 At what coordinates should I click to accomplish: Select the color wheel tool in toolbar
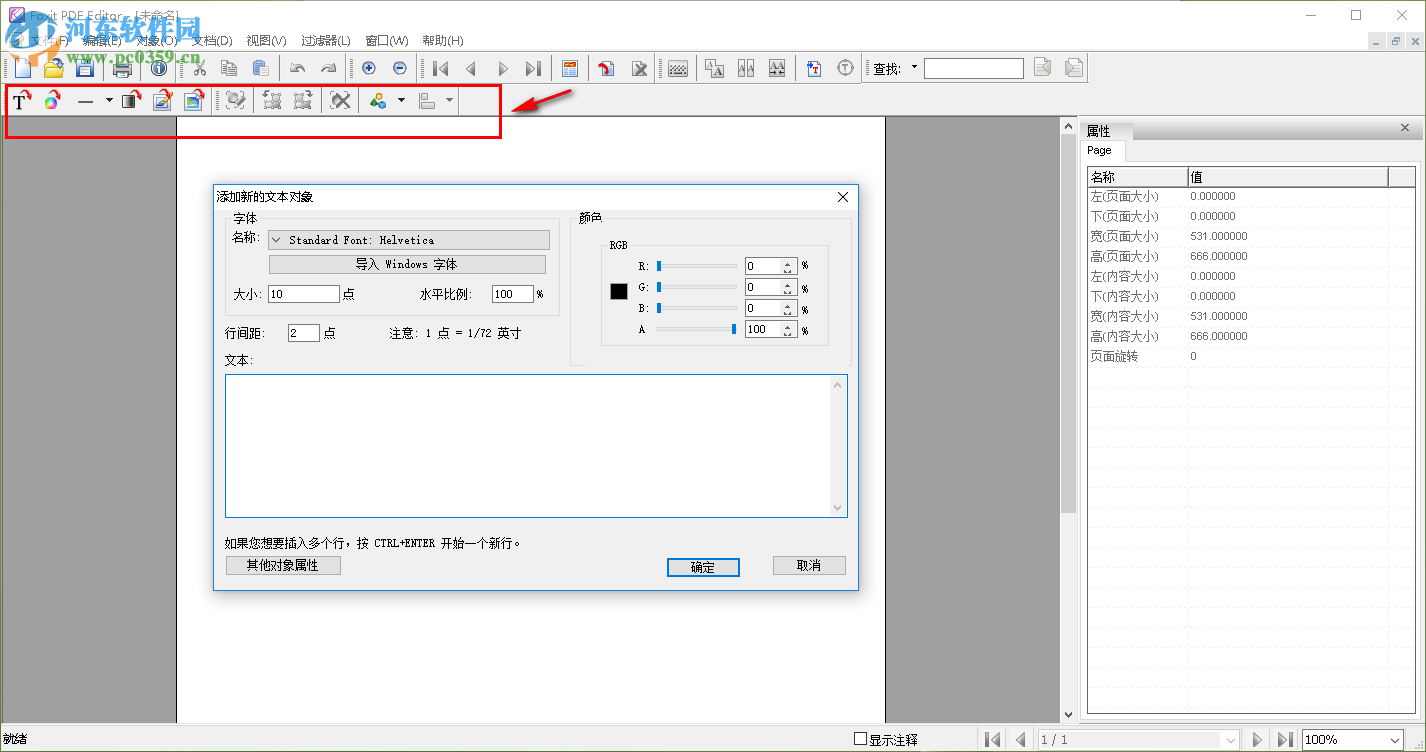(x=52, y=99)
